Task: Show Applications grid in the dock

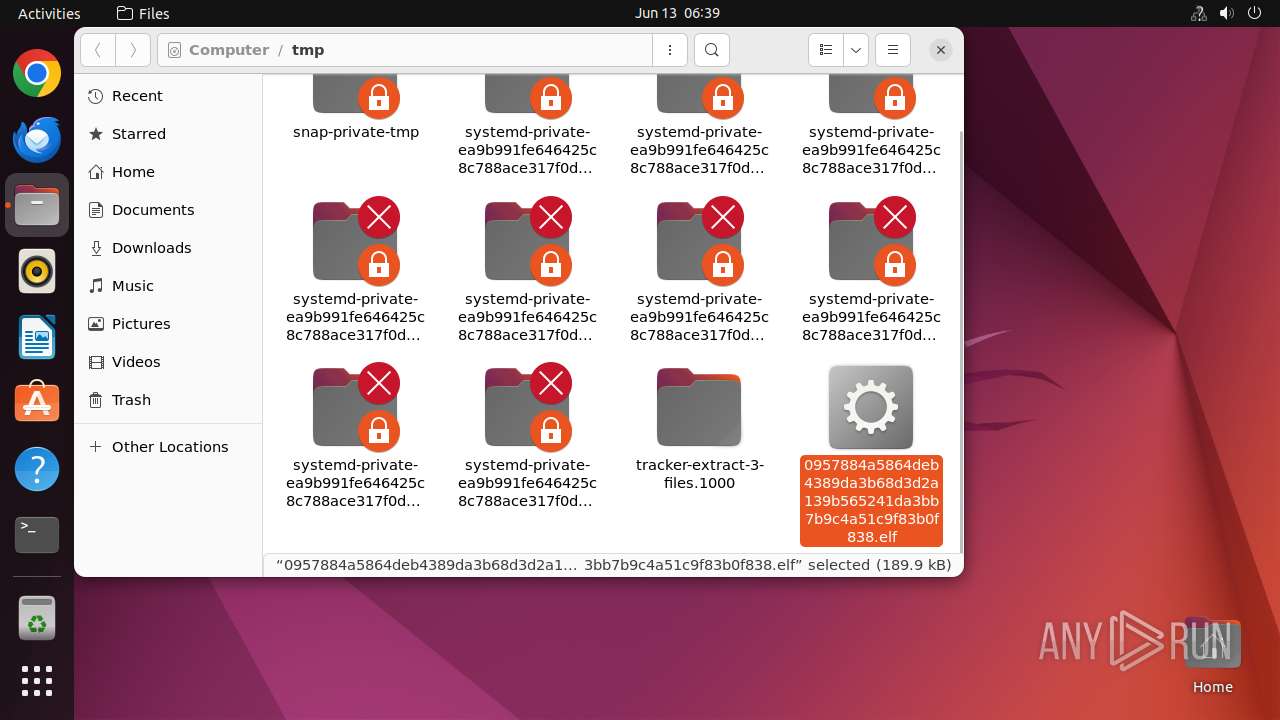Action: coord(37,681)
